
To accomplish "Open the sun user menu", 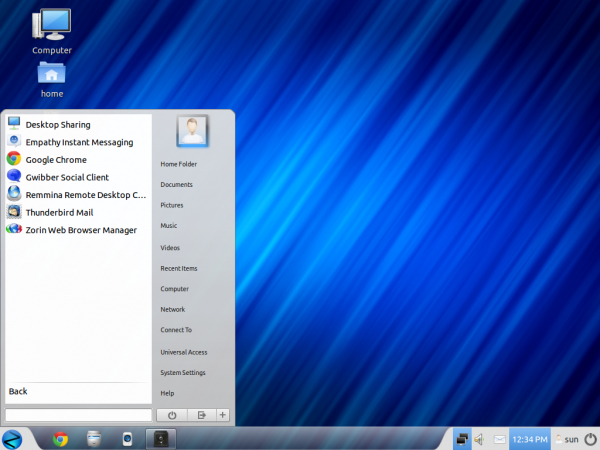I will point(567,439).
